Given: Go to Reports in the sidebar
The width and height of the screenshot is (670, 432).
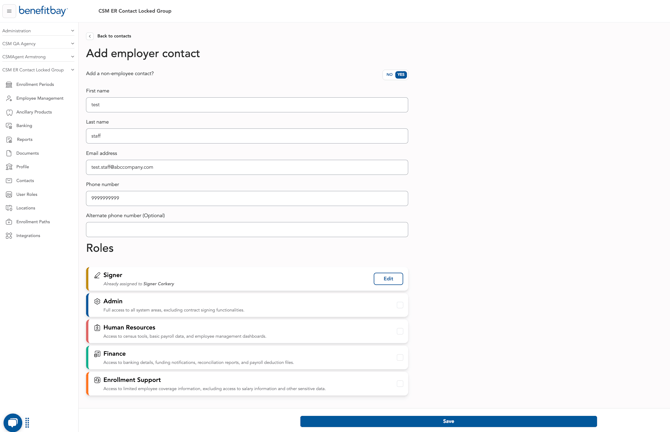Looking at the screenshot, I should [x=24, y=140].
